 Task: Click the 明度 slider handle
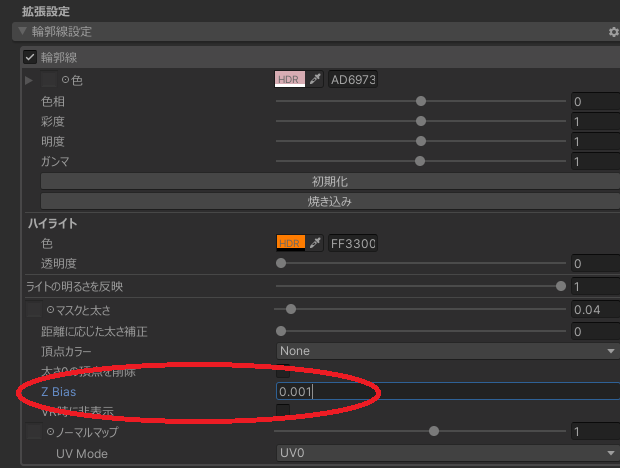(x=421, y=141)
